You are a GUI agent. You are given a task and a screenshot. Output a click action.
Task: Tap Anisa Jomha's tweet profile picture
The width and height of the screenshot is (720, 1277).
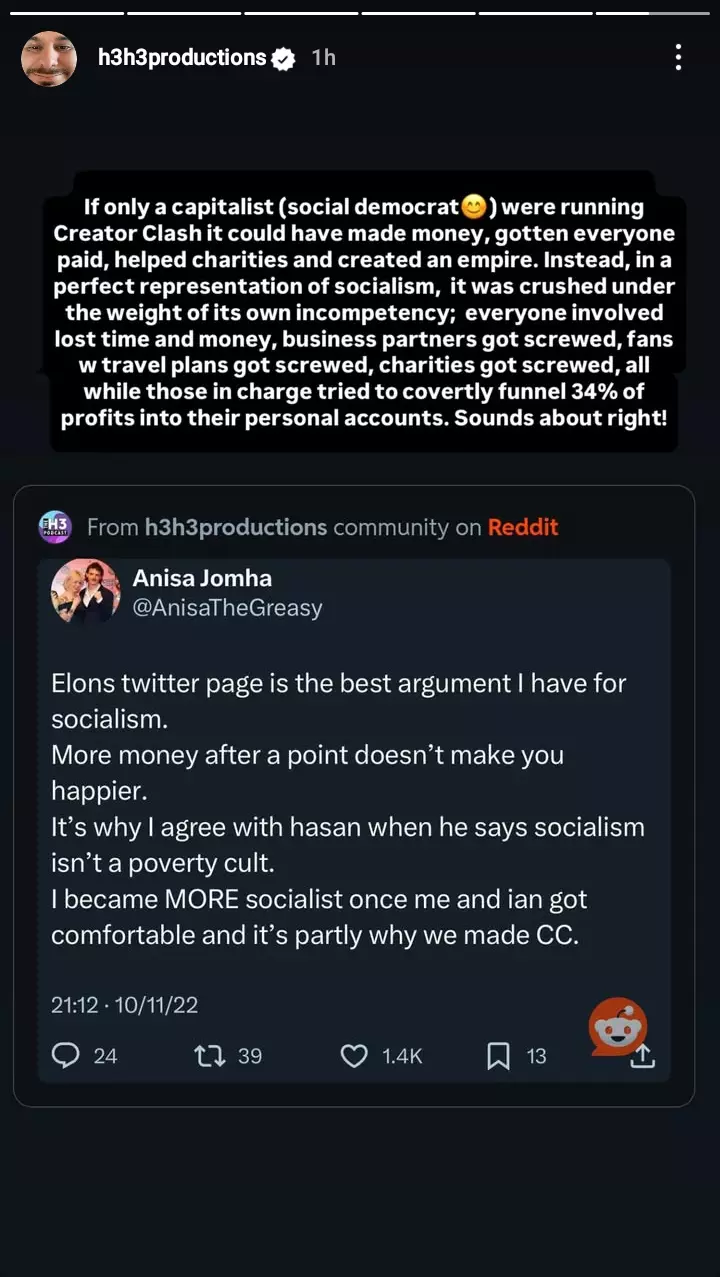(x=84, y=592)
